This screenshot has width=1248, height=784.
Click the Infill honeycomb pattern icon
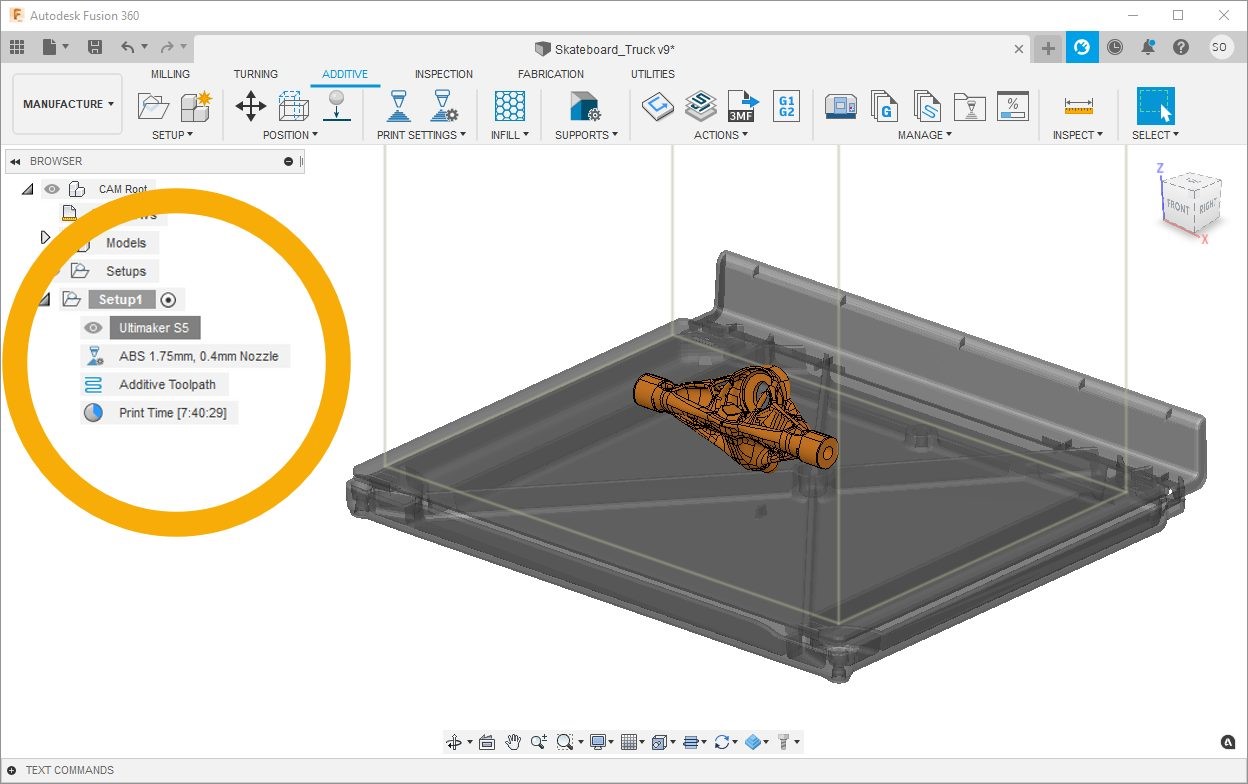pos(510,106)
